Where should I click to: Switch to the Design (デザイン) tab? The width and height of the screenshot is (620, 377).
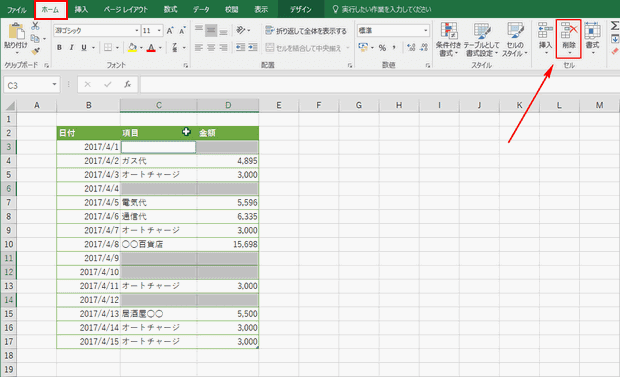(301, 9)
